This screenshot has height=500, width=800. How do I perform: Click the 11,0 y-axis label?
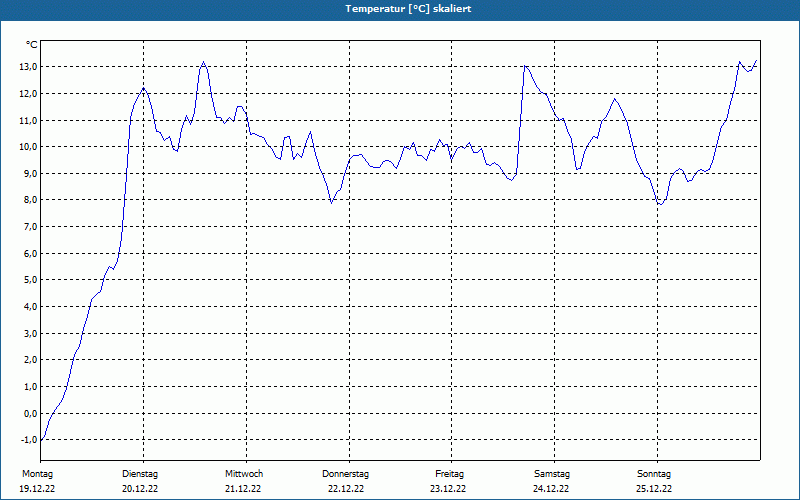(x=28, y=120)
